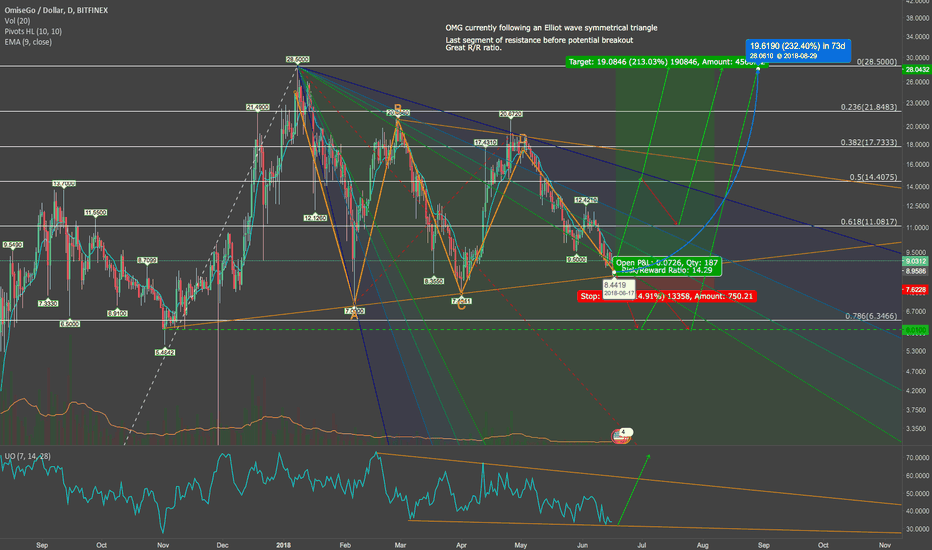Select Elliott wave letter A marker
Screen dimensions: 932x550
(354, 316)
